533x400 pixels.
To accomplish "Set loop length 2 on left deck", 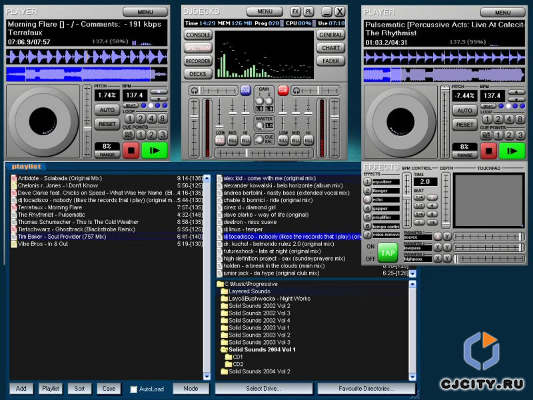I will pos(140,119).
